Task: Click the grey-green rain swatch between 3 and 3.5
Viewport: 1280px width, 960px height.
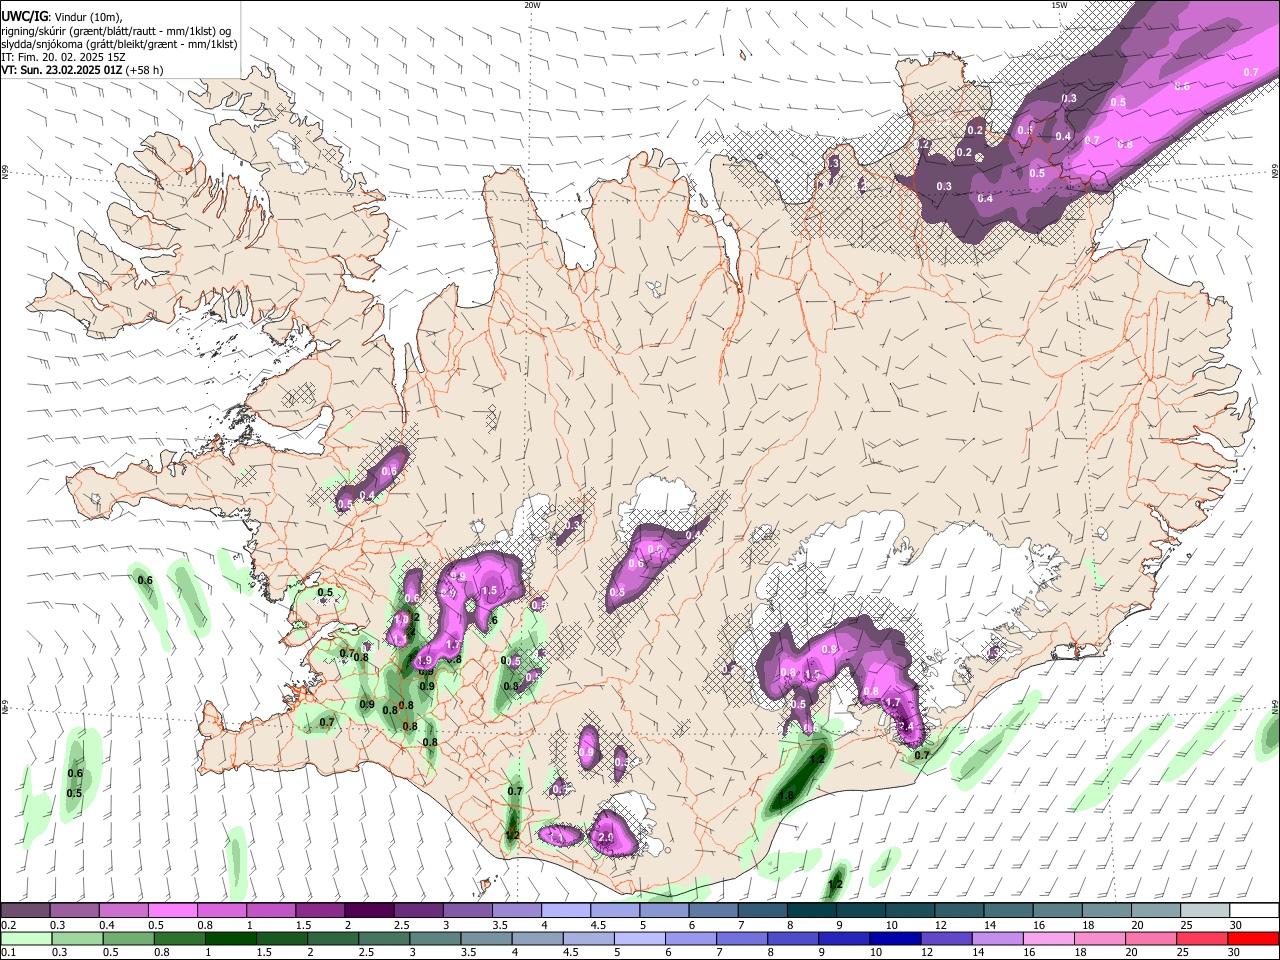Action: (x=434, y=938)
